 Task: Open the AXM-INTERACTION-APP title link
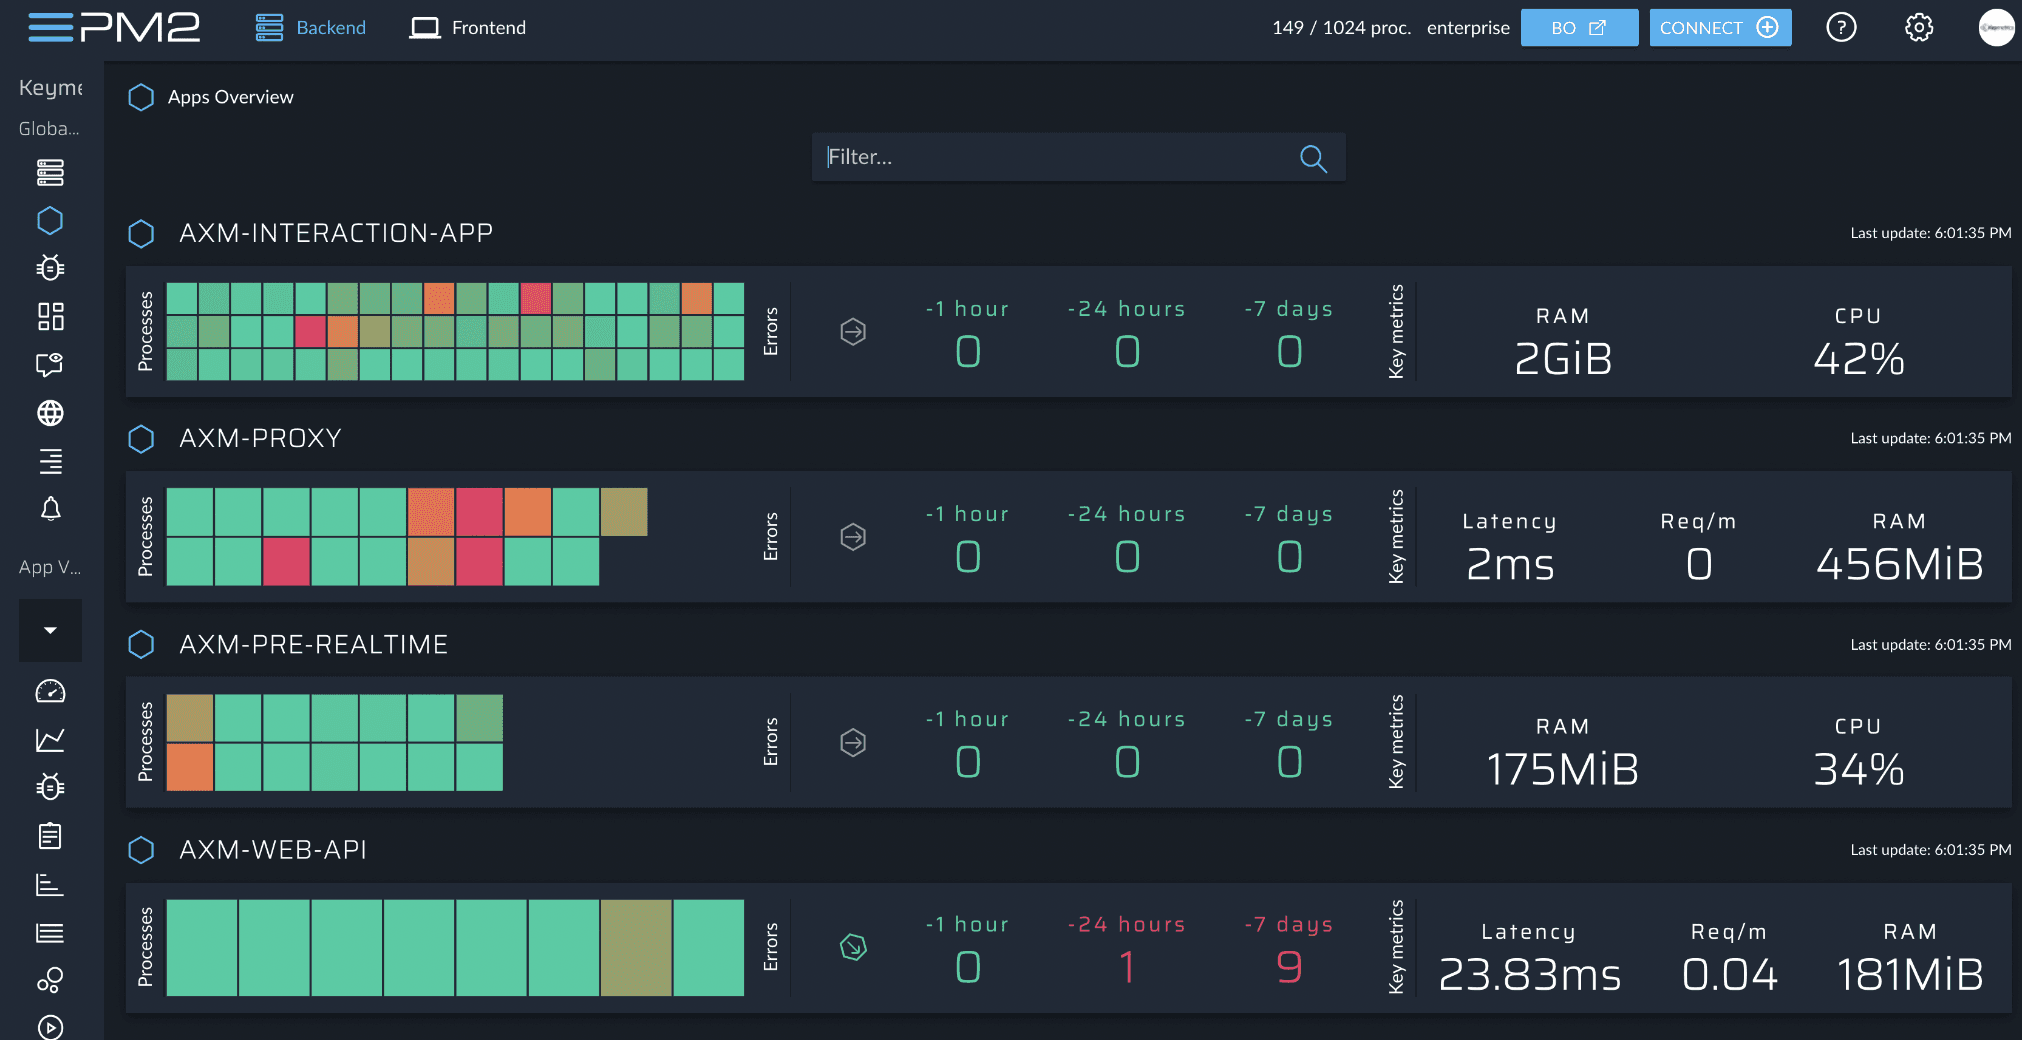[336, 233]
